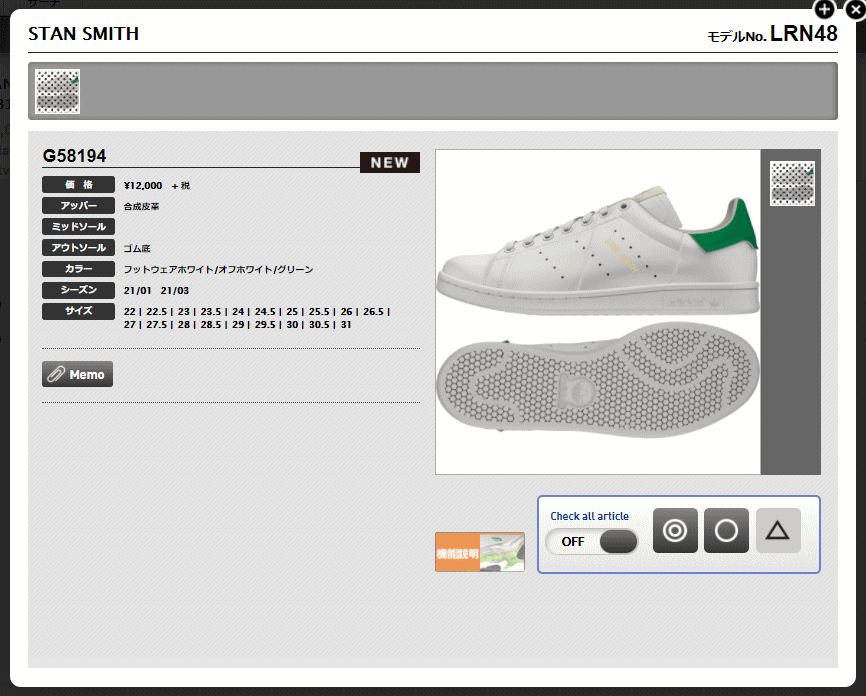
Task: Click the season value 21/01
Action: pyautogui.click(x=138, y=291)
